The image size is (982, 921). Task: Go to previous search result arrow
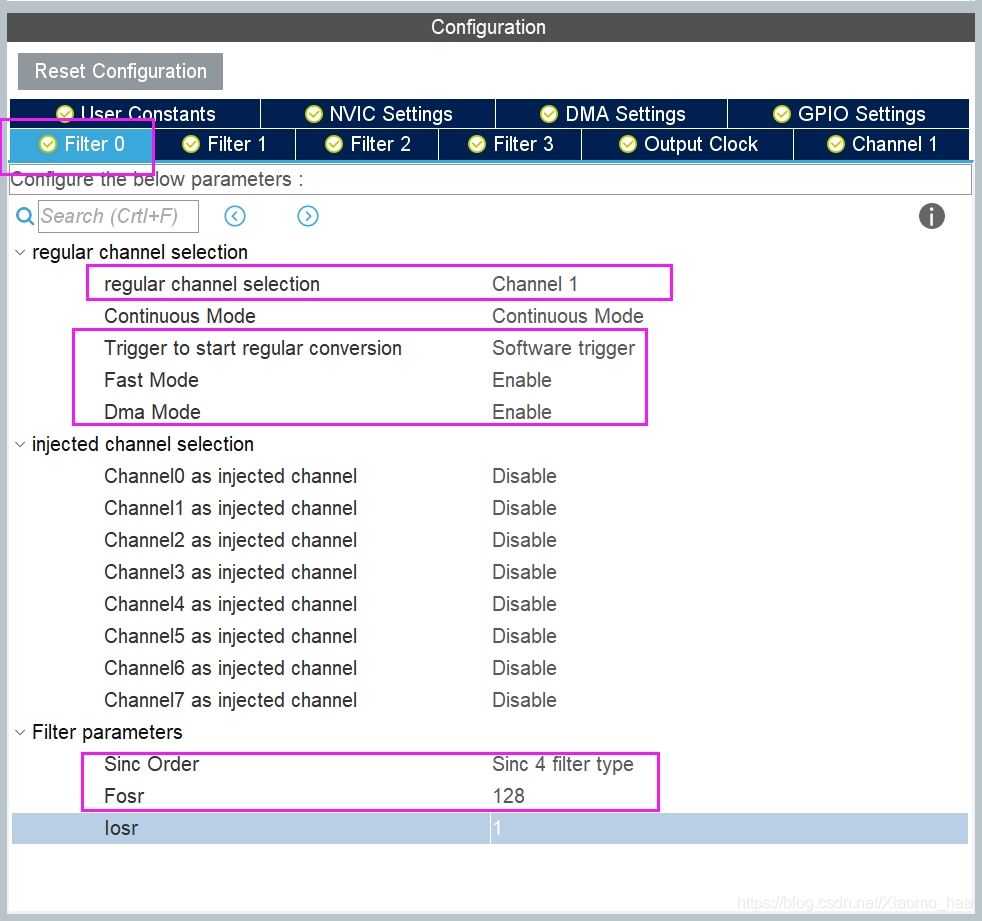point(235,216)
